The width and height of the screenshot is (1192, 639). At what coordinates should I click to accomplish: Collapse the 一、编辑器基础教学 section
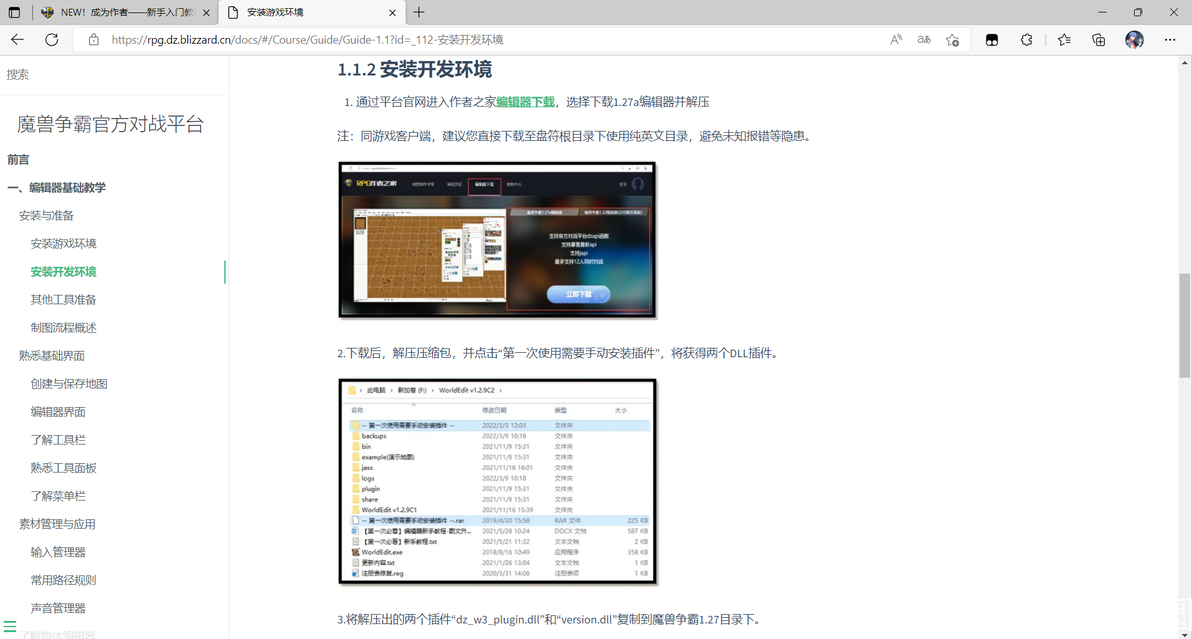pyautogui.click(x=56, y=188)
